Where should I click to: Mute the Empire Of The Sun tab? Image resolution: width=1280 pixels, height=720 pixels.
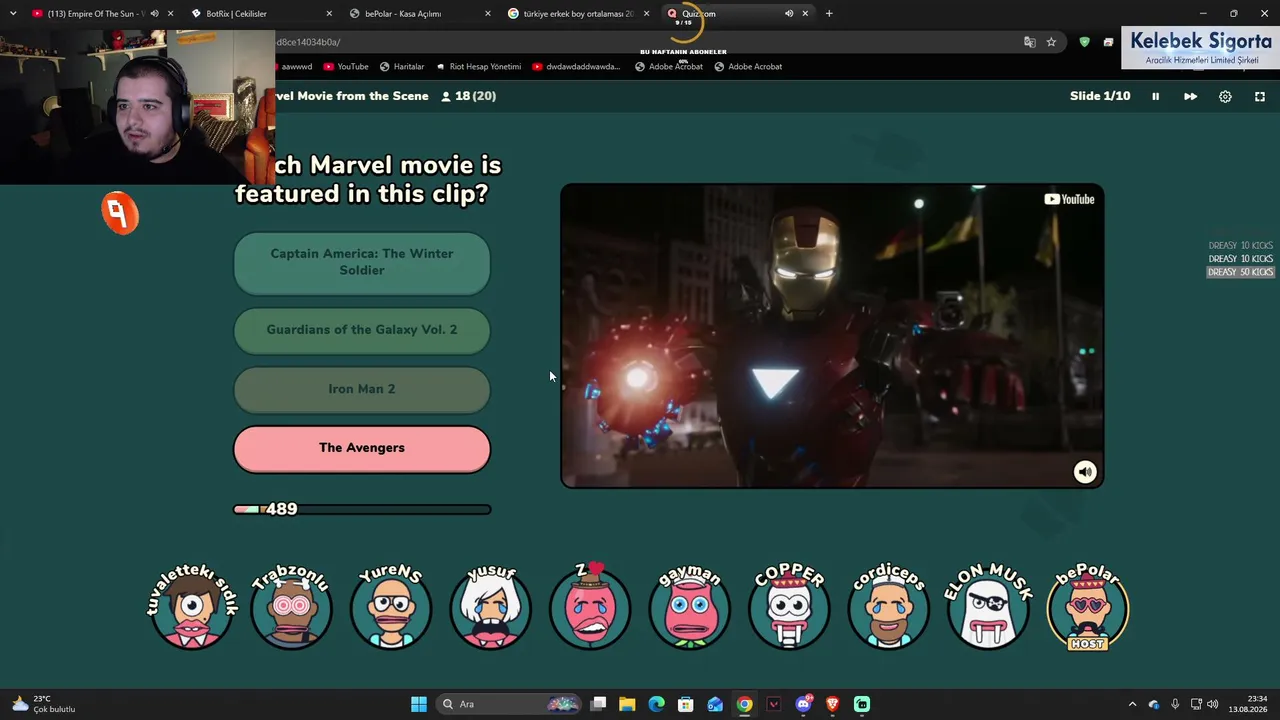154,14
